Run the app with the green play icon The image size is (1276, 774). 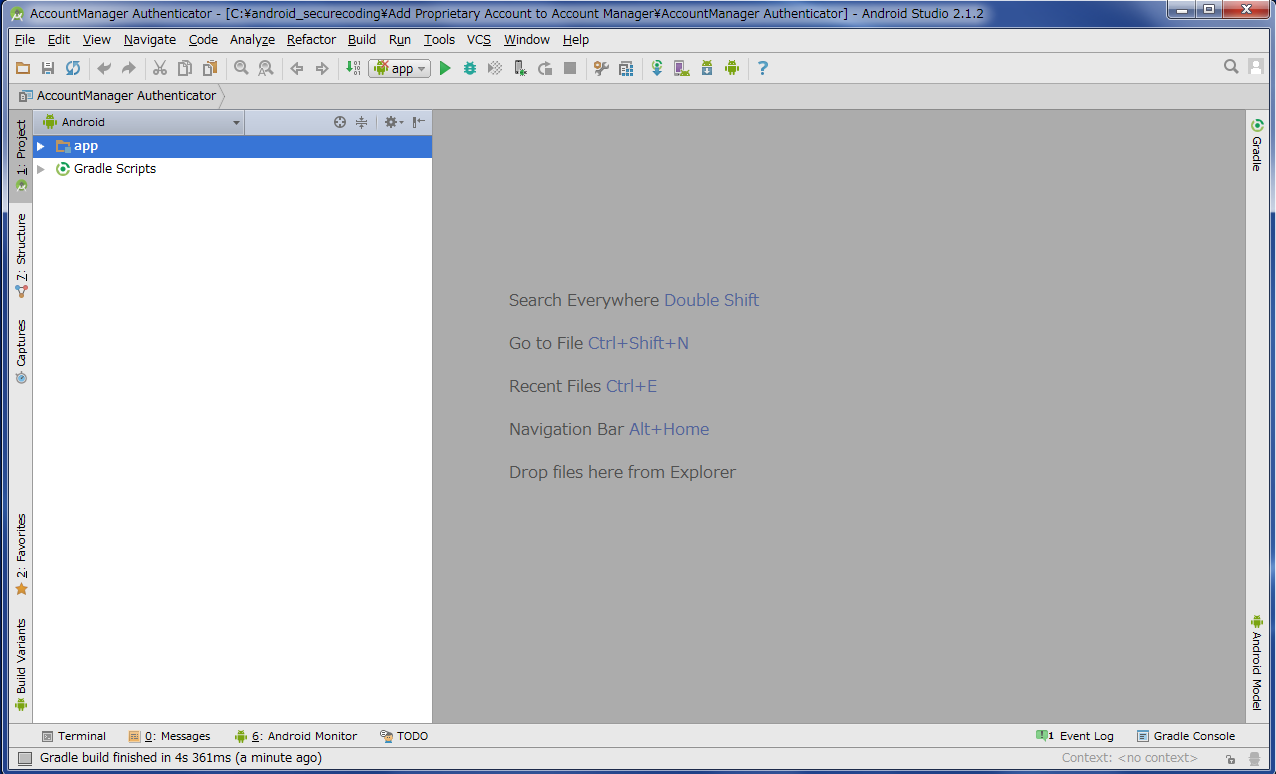pyautogui.click(x=445, y=68)
